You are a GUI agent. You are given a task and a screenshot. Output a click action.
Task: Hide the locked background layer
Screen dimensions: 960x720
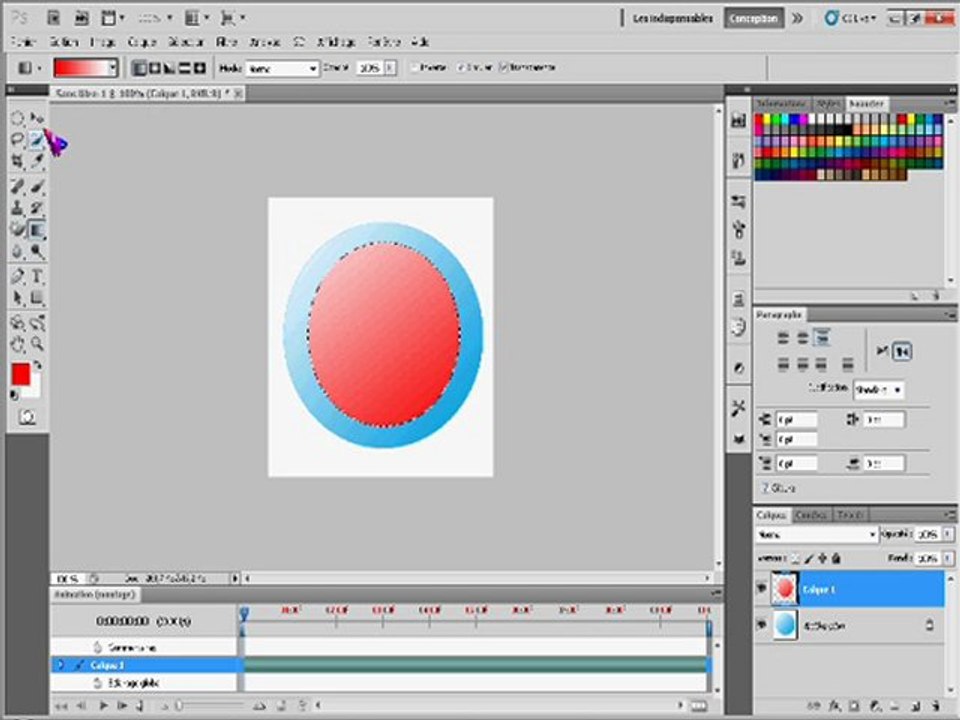click(762, 626)
